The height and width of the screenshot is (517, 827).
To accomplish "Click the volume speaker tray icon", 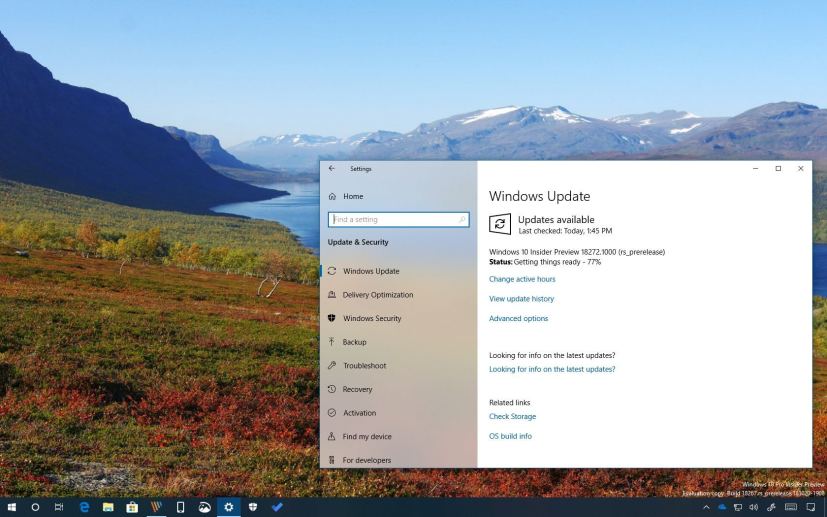I will [754, 508].
